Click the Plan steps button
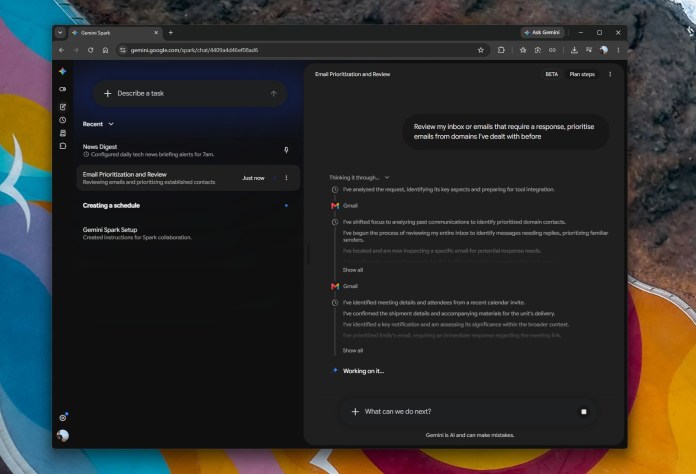Screen dimensions: 696x474 582,74
